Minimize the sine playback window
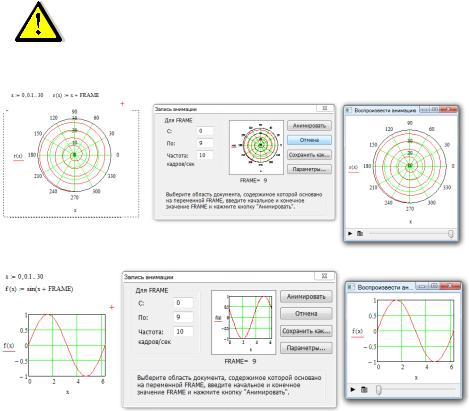 tap(421, 286)
